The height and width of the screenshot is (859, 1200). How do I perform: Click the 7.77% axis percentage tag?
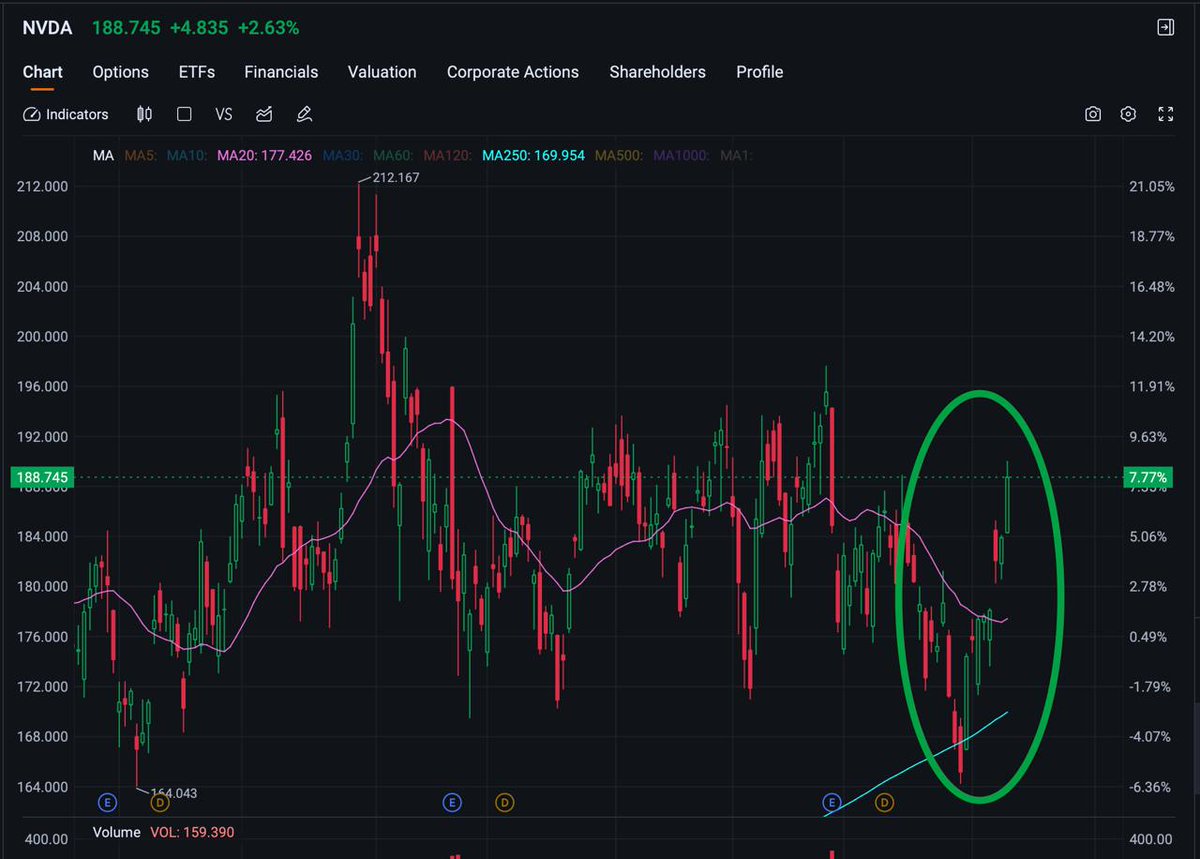[x=1146, y=478]
